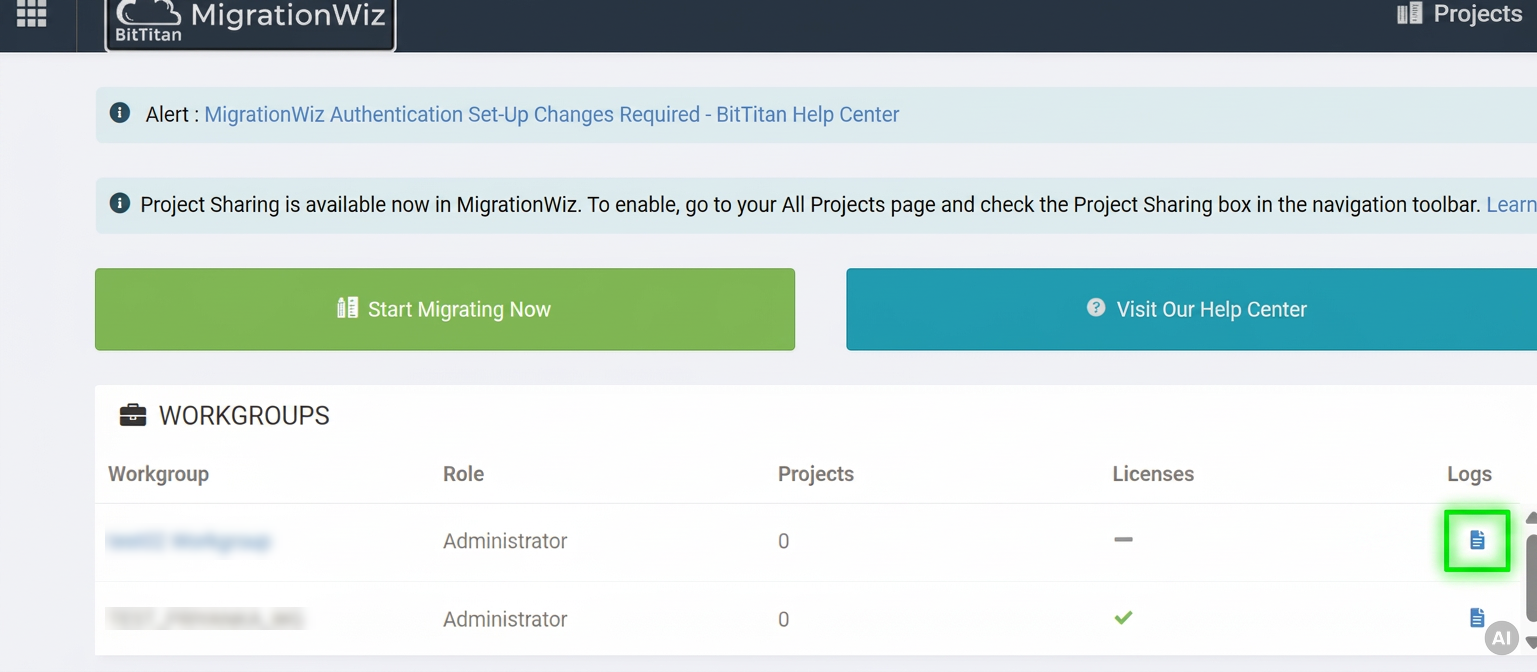Open MigrationWiz Authentication Set-Up Changes alert link

pyautogui.click(x=551, y=115)
